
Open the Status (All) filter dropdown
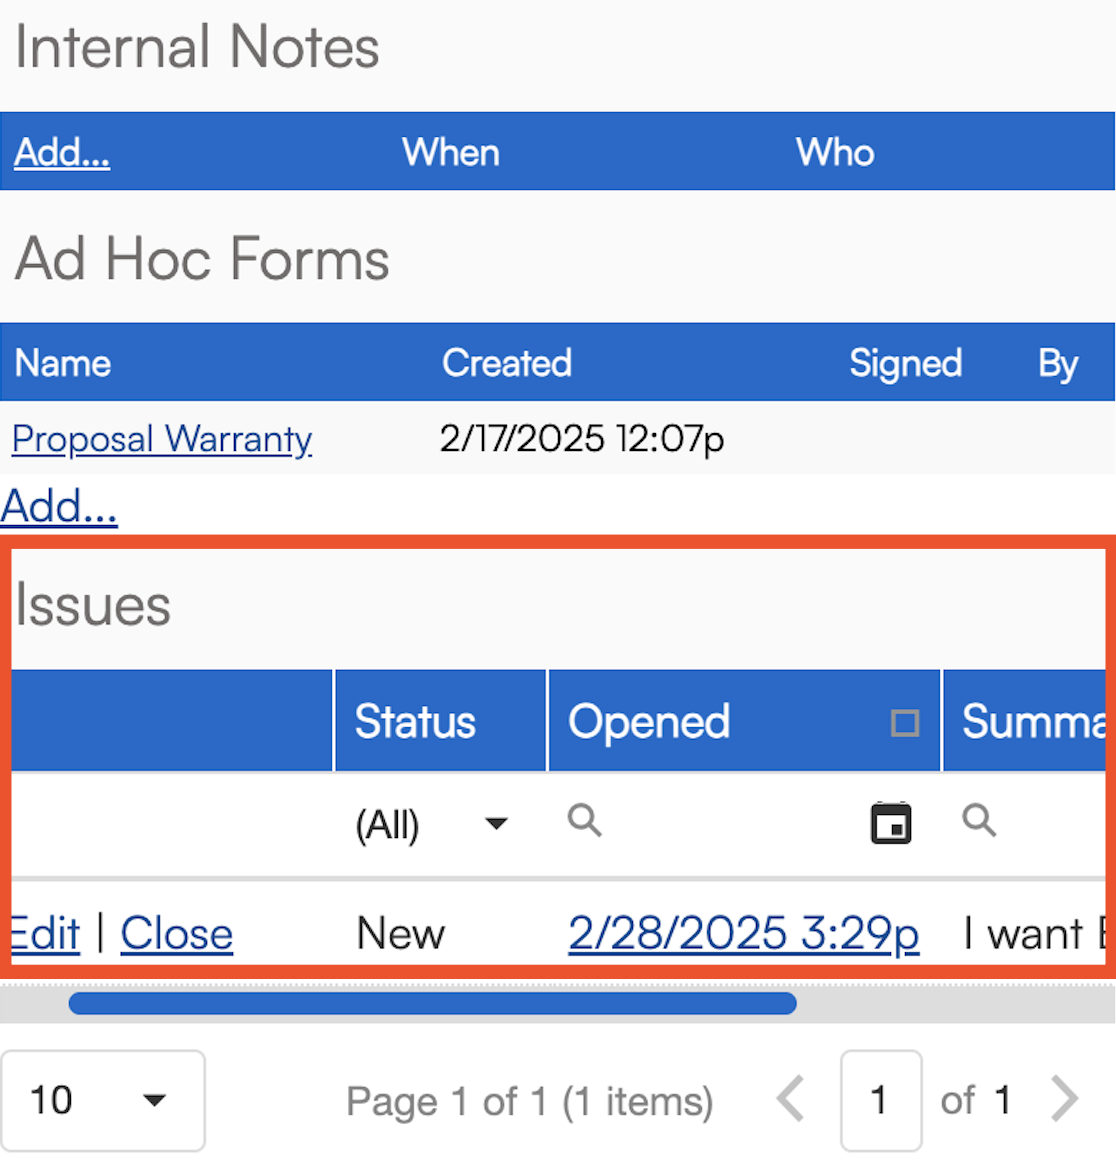495,824
